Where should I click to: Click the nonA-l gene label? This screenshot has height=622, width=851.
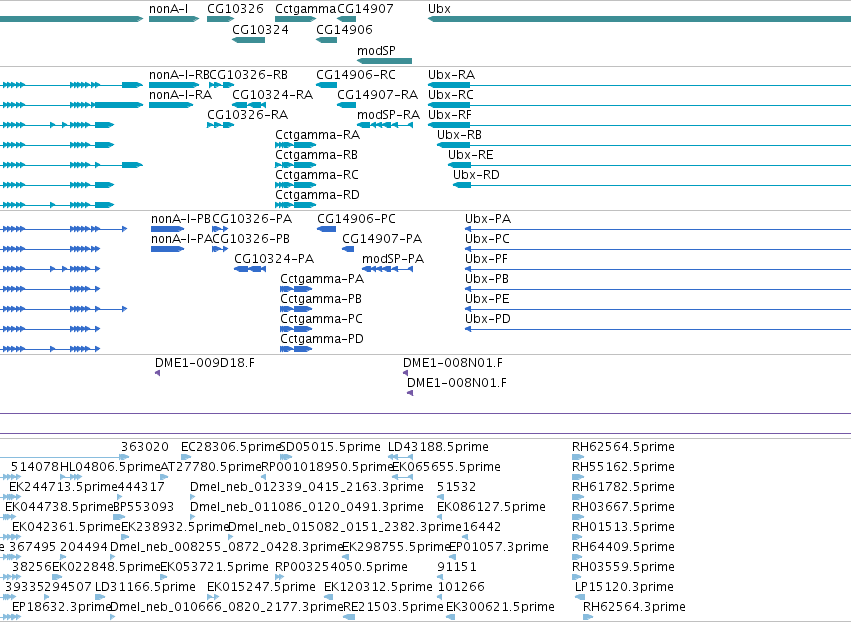[x=169, y=9]
